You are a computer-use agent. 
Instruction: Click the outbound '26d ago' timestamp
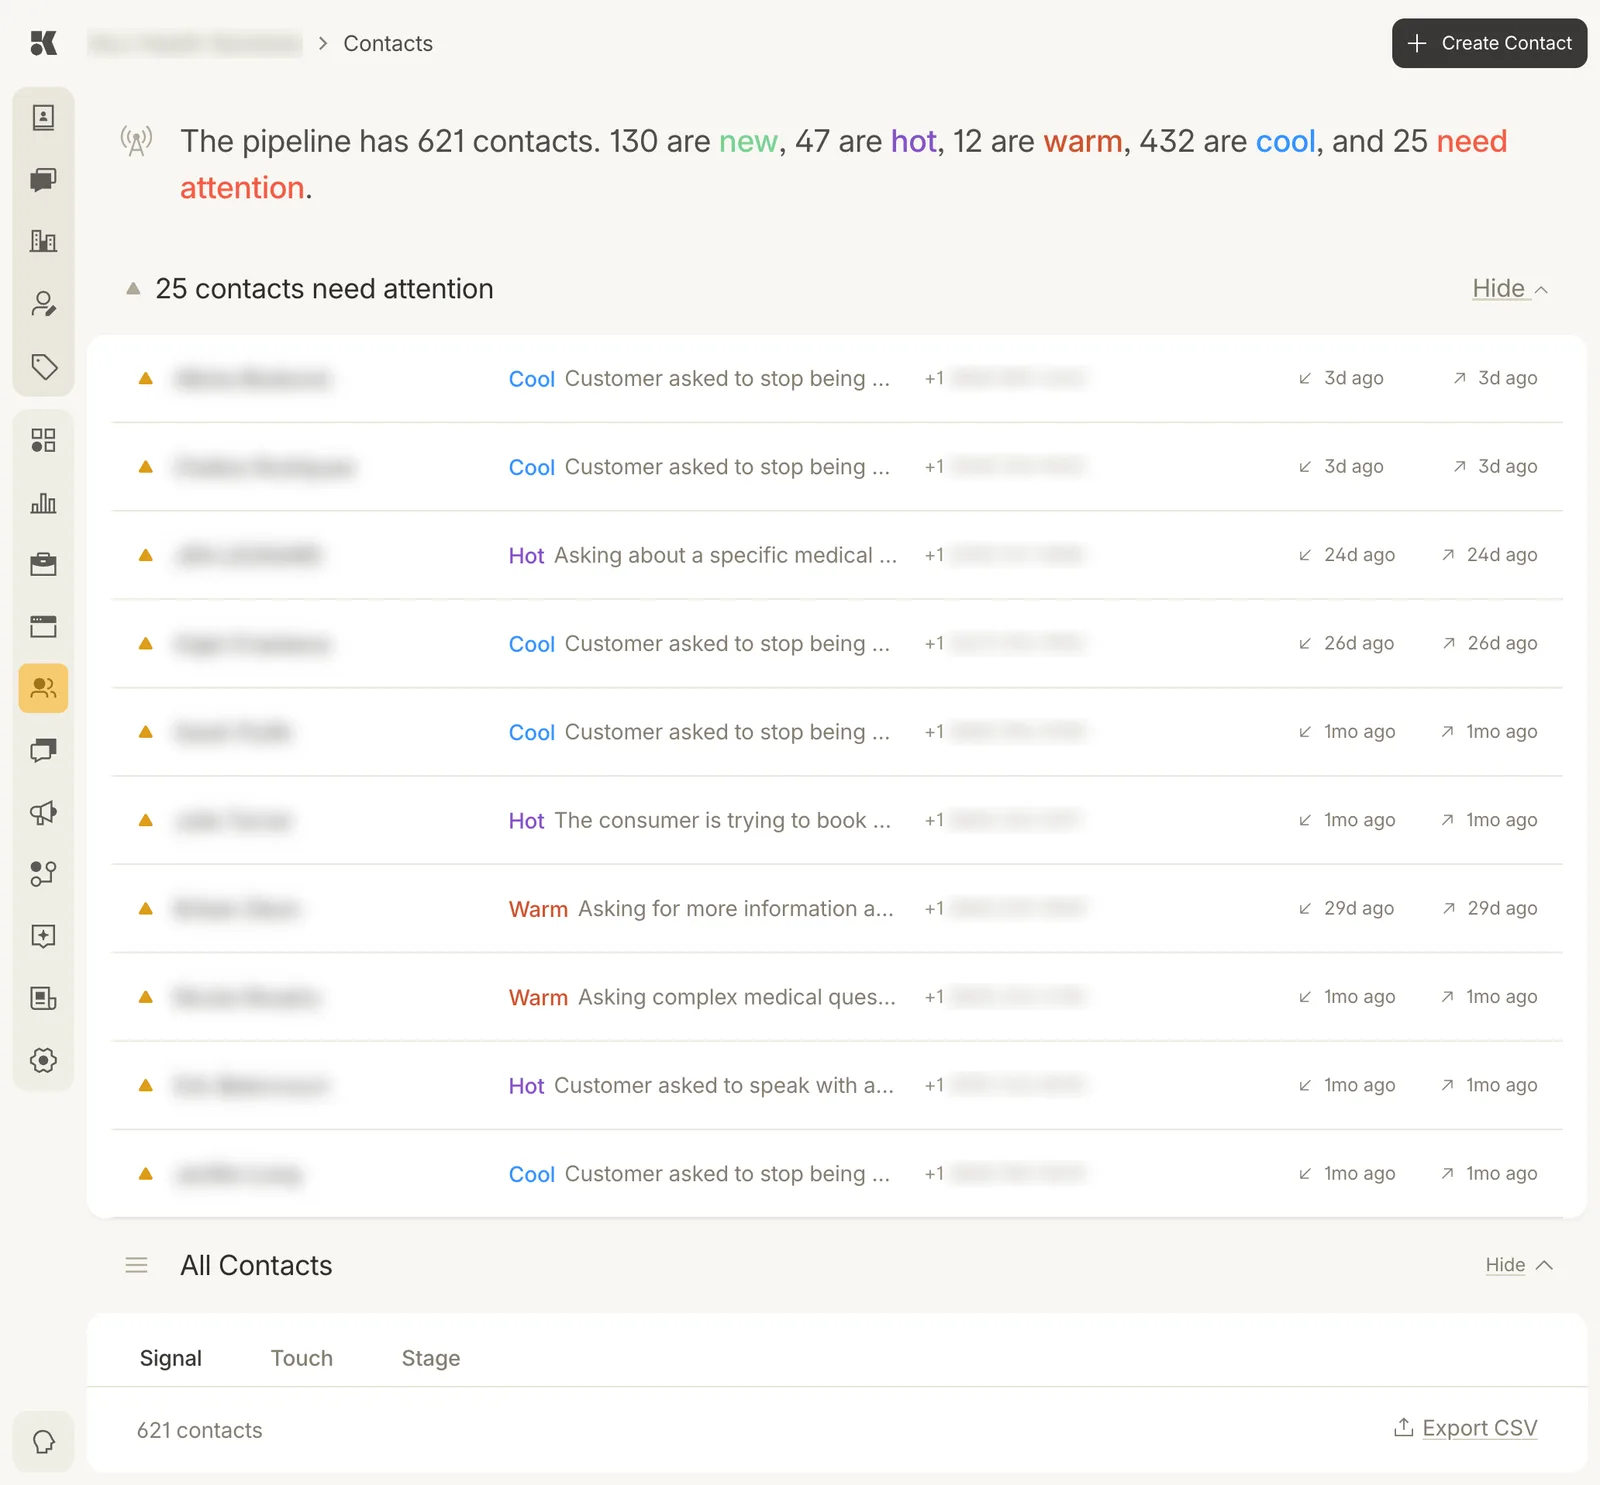coord(1502,643)
